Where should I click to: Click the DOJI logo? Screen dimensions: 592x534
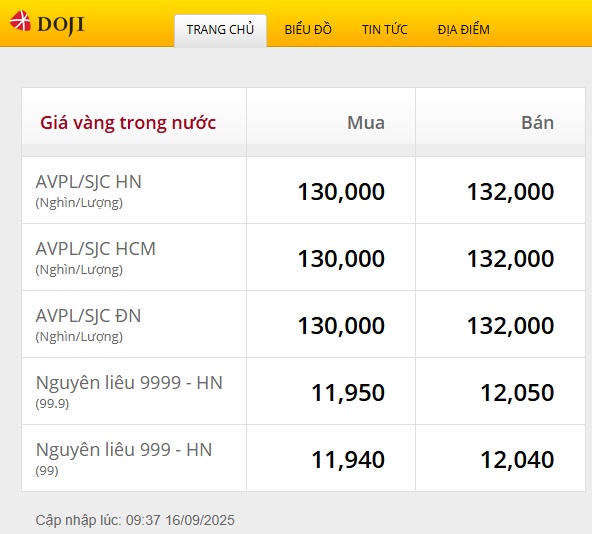click(47, 23)
